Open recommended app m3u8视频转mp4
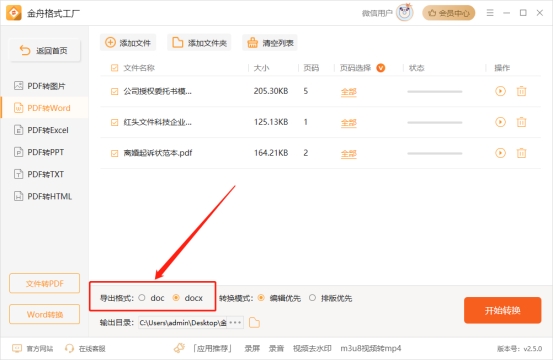Screen dimensions: 554x360 point(371,349)
